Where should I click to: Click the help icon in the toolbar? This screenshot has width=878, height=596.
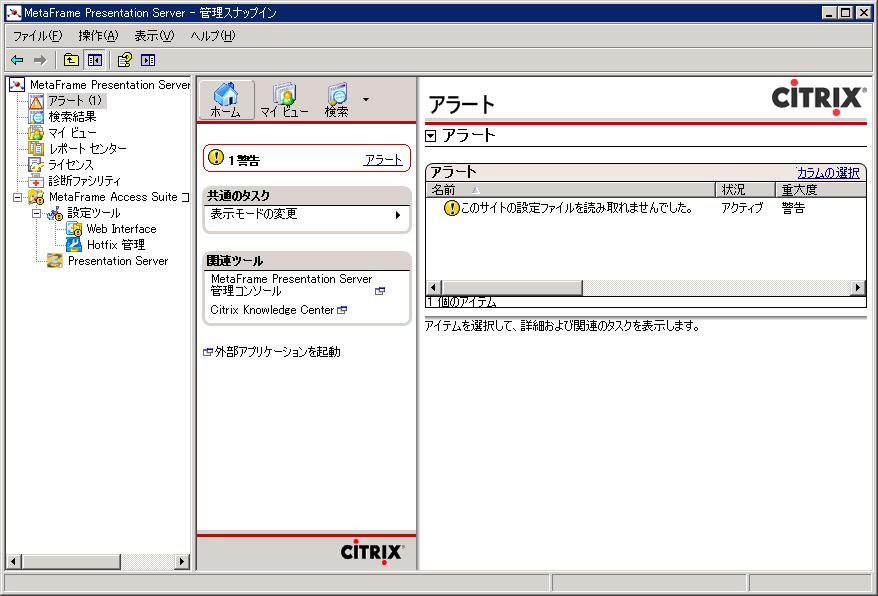click(x=125, y=60)
